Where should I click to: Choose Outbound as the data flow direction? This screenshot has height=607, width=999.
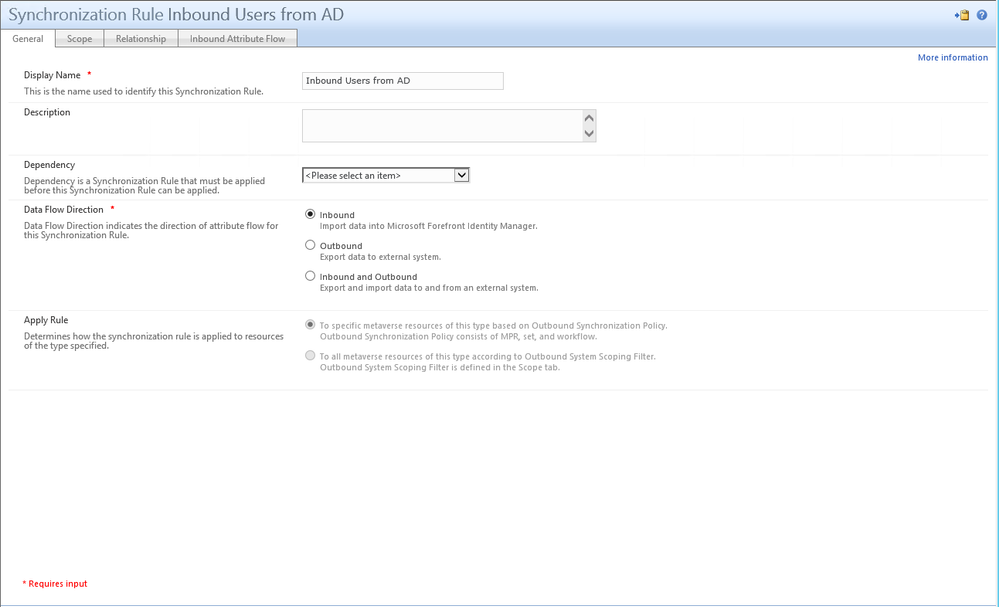[x=310, y=245]
